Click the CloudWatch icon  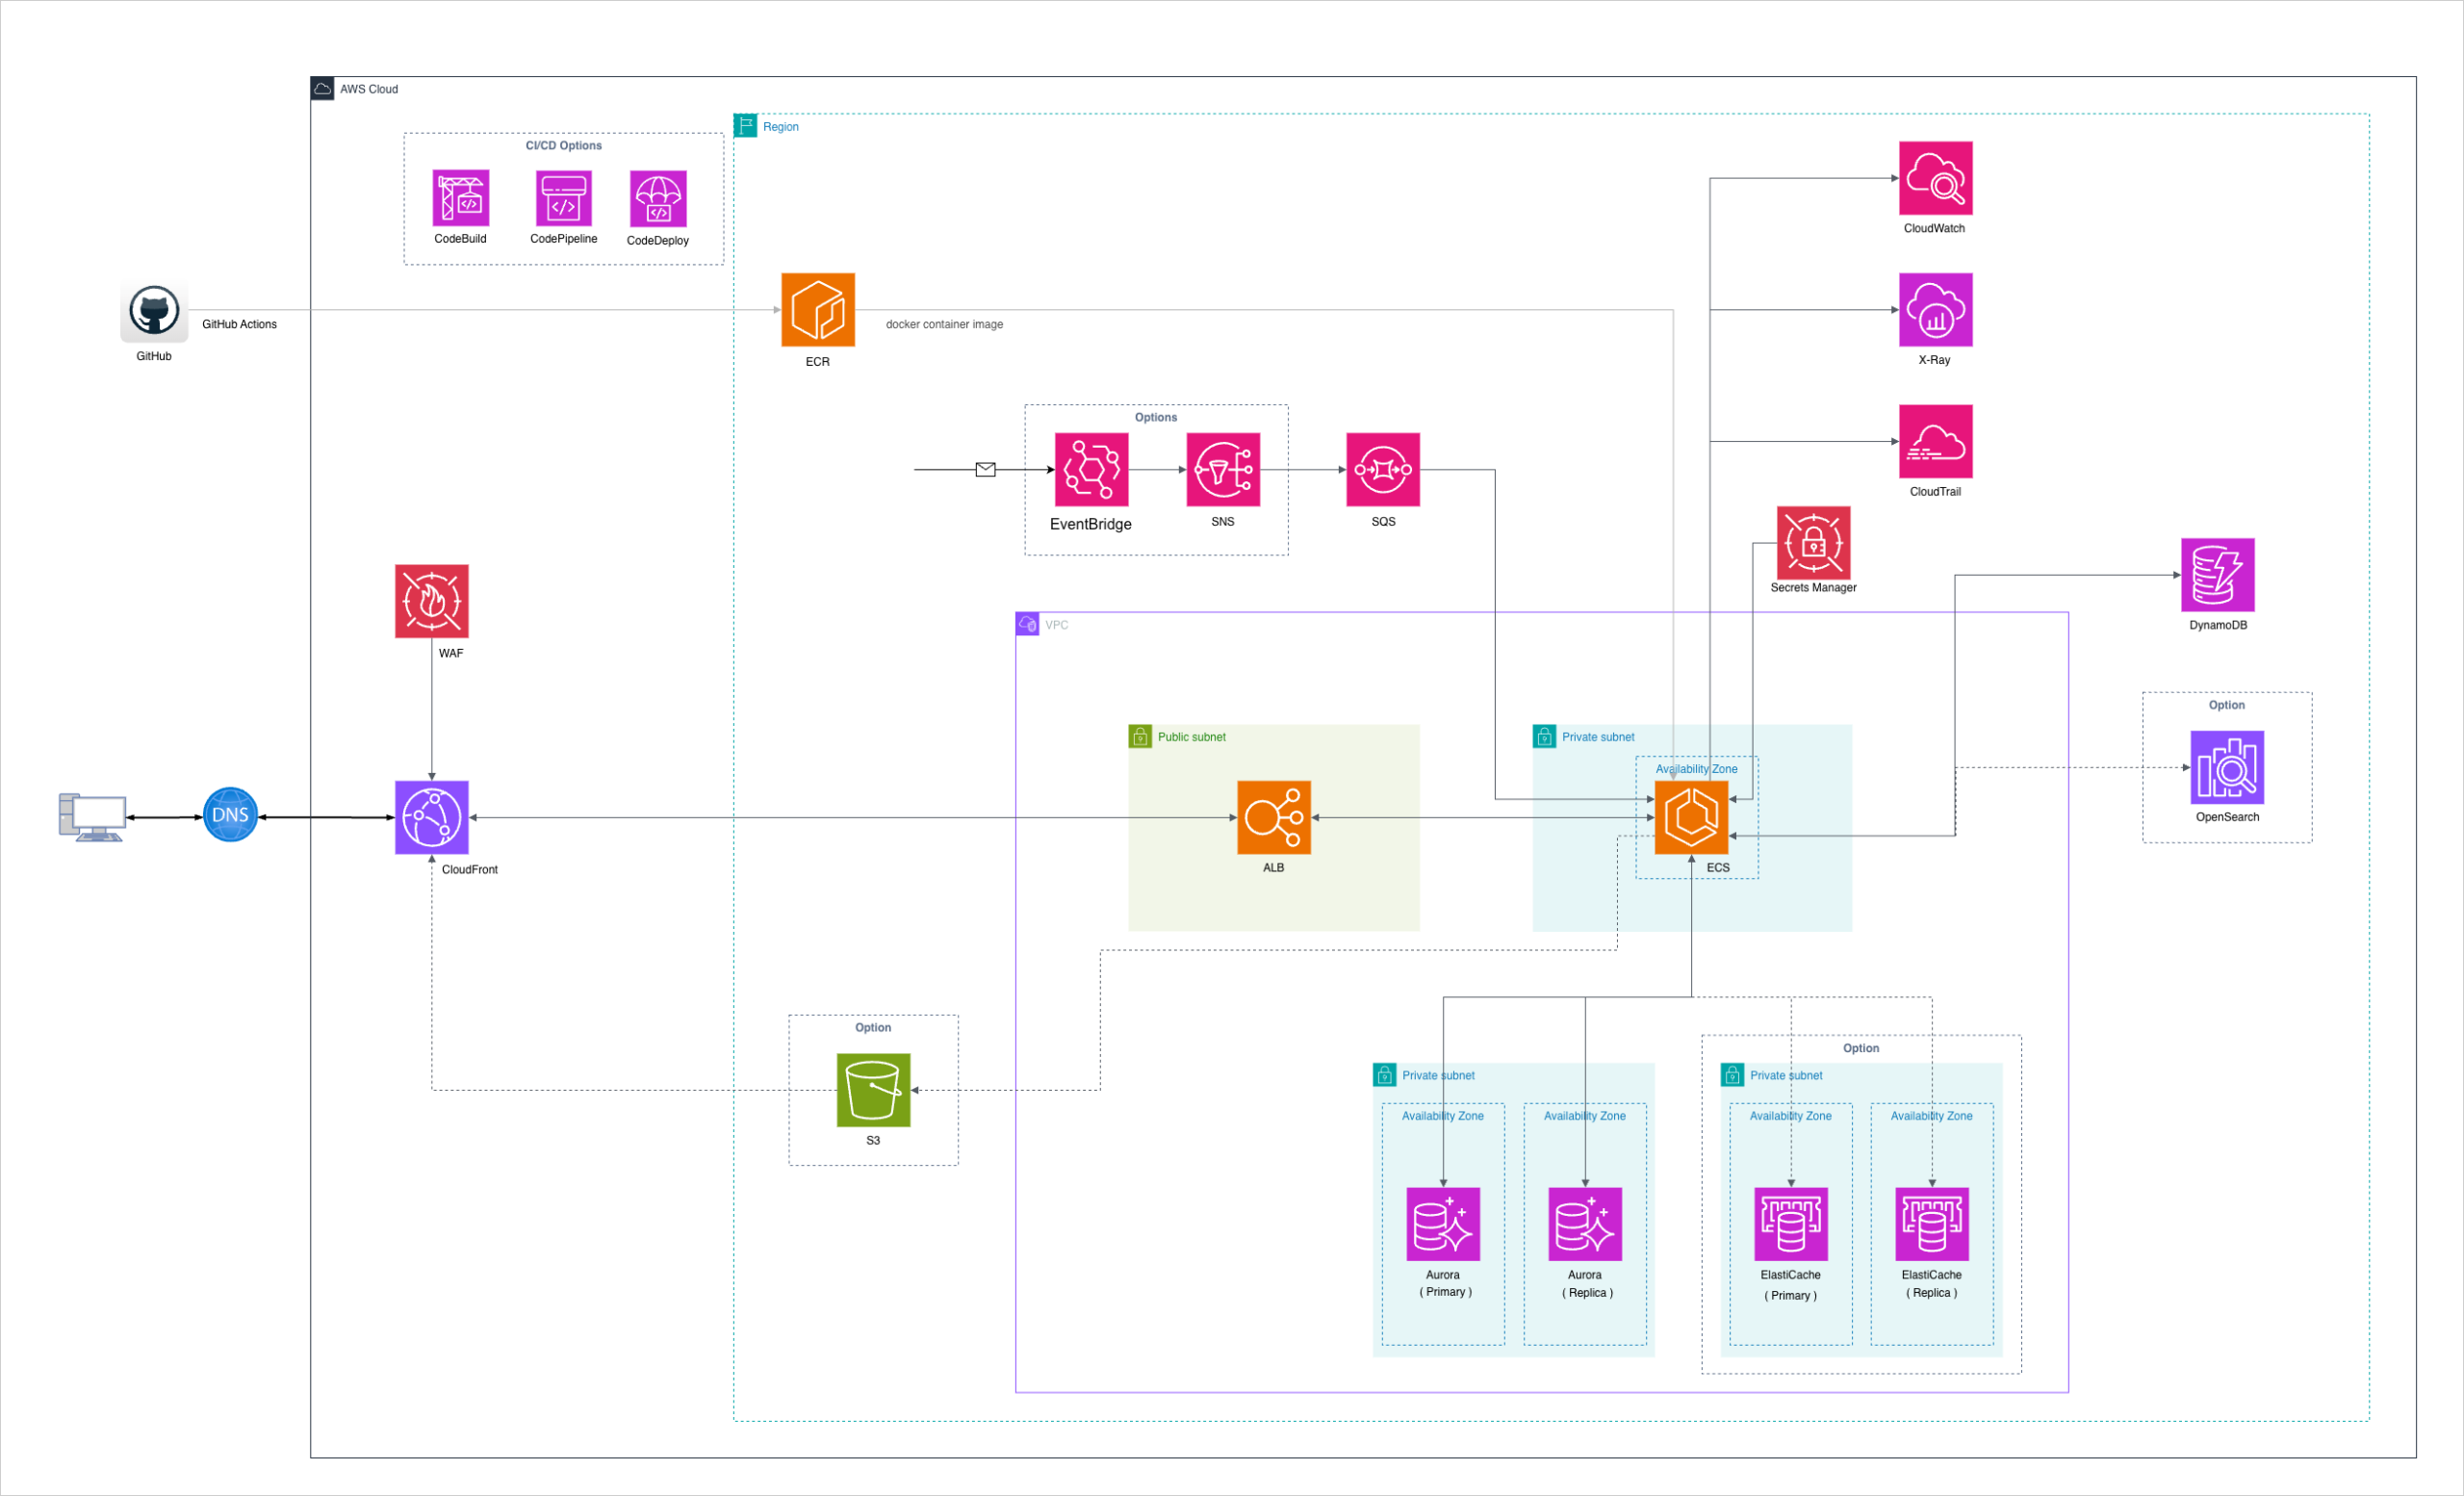[1935, 178]
